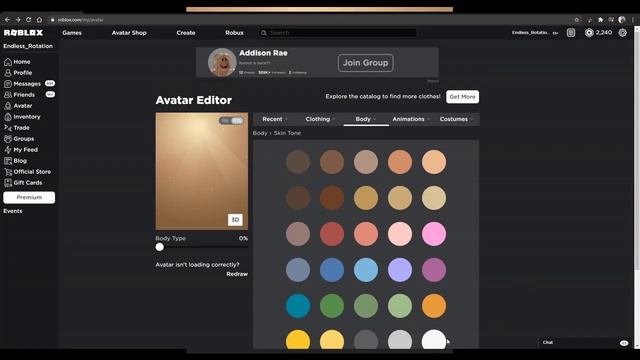The image size is (640, 360).
Task: Click the Roblox logo
Action: (x=23, y=33)
